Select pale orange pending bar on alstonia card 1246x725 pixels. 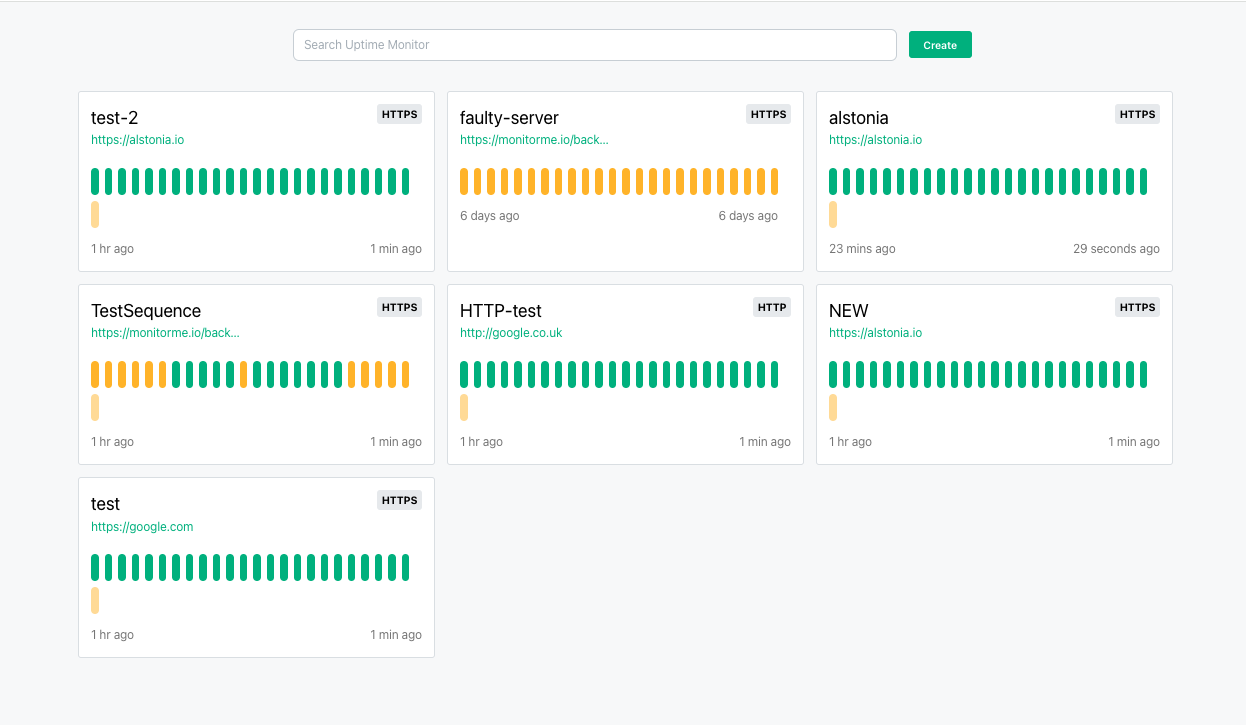point(833,214)
